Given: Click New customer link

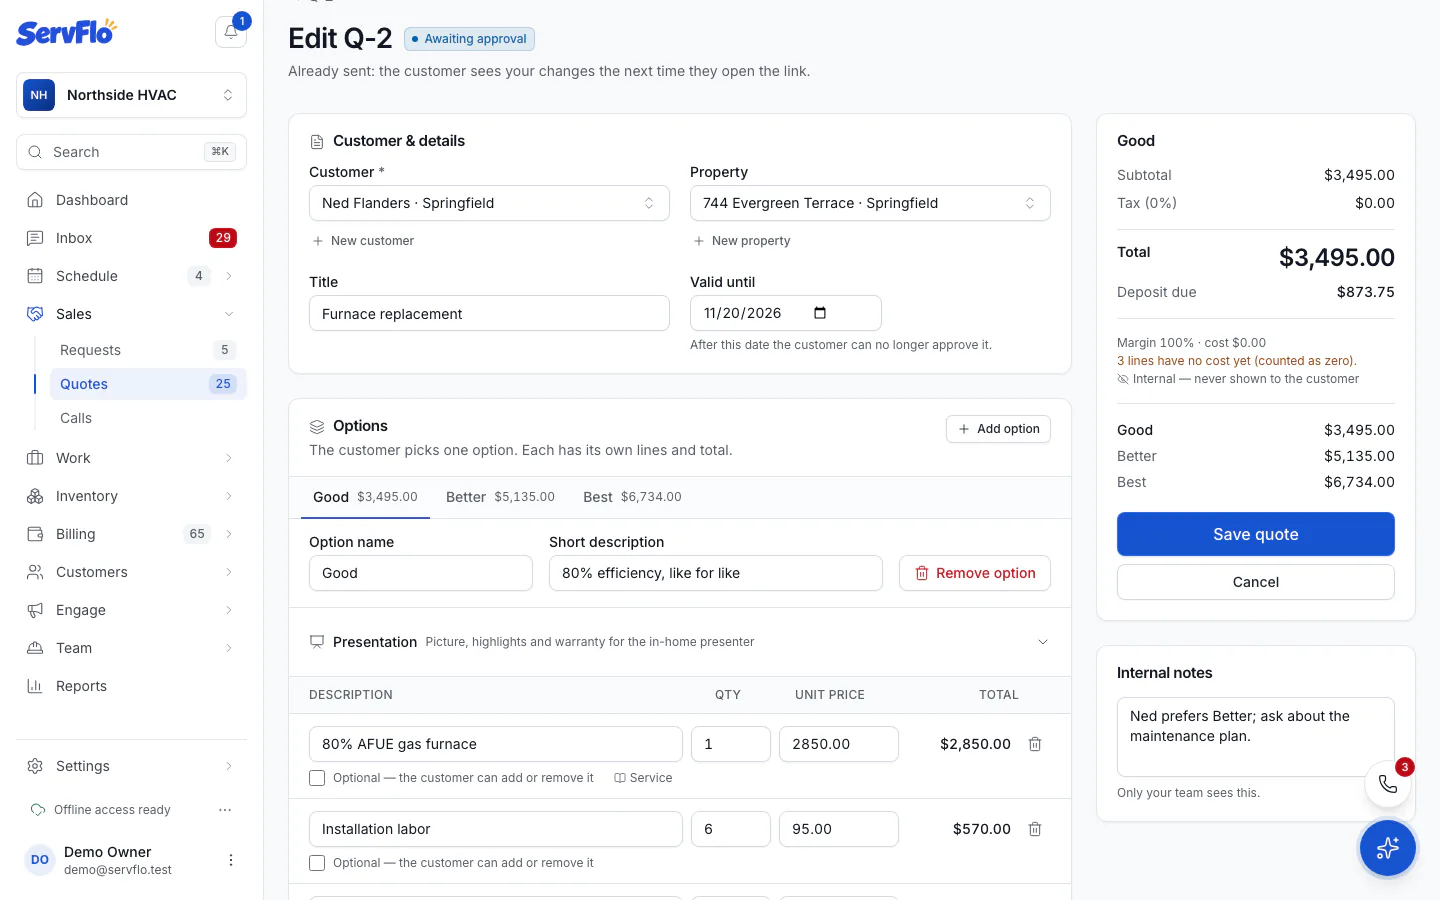Looking at the screenshot, I should pyautogui.click(x=363, y=241).
